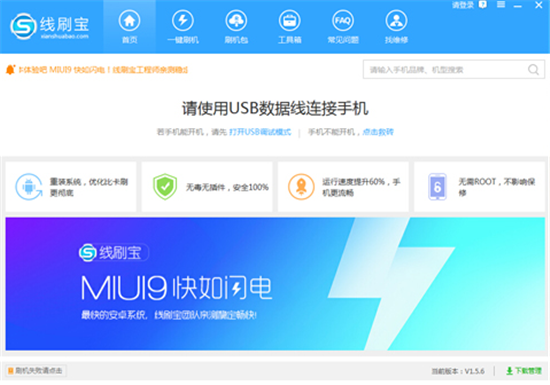Select the 当前版本 V1.5.6 text

click(x=458, y=371)
